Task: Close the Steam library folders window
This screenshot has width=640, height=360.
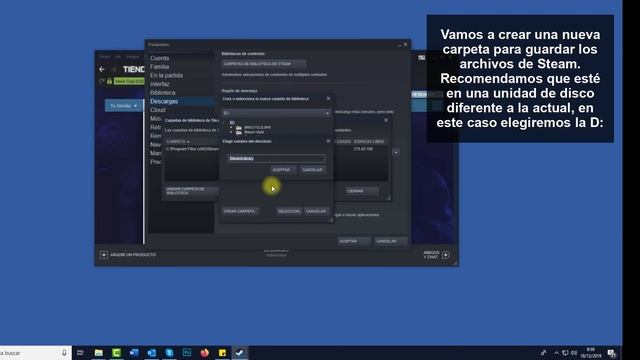Action: tap(386, 120)
